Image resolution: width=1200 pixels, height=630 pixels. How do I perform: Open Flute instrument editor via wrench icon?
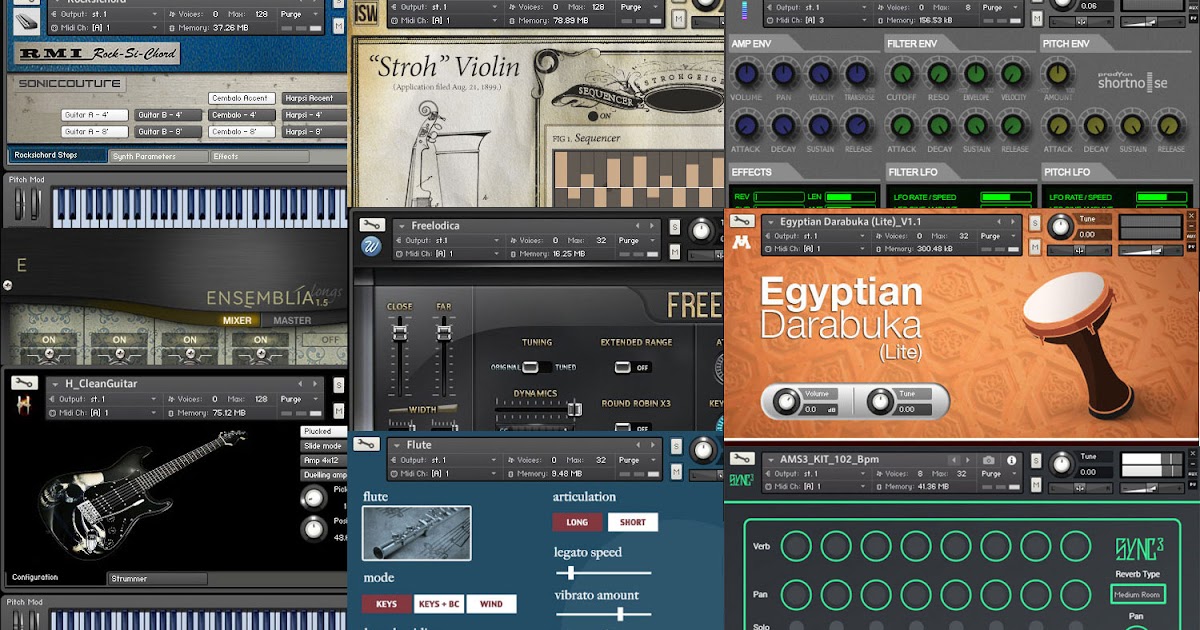pyautogui.click(x=367, y=444)
